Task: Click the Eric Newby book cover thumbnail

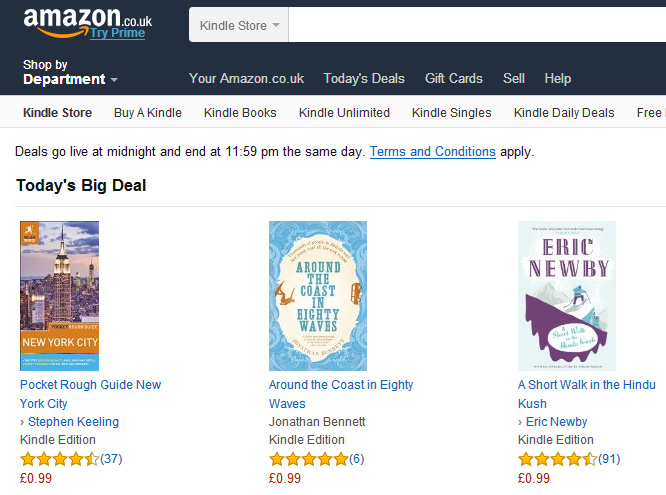Action: (x=566, y=296)
